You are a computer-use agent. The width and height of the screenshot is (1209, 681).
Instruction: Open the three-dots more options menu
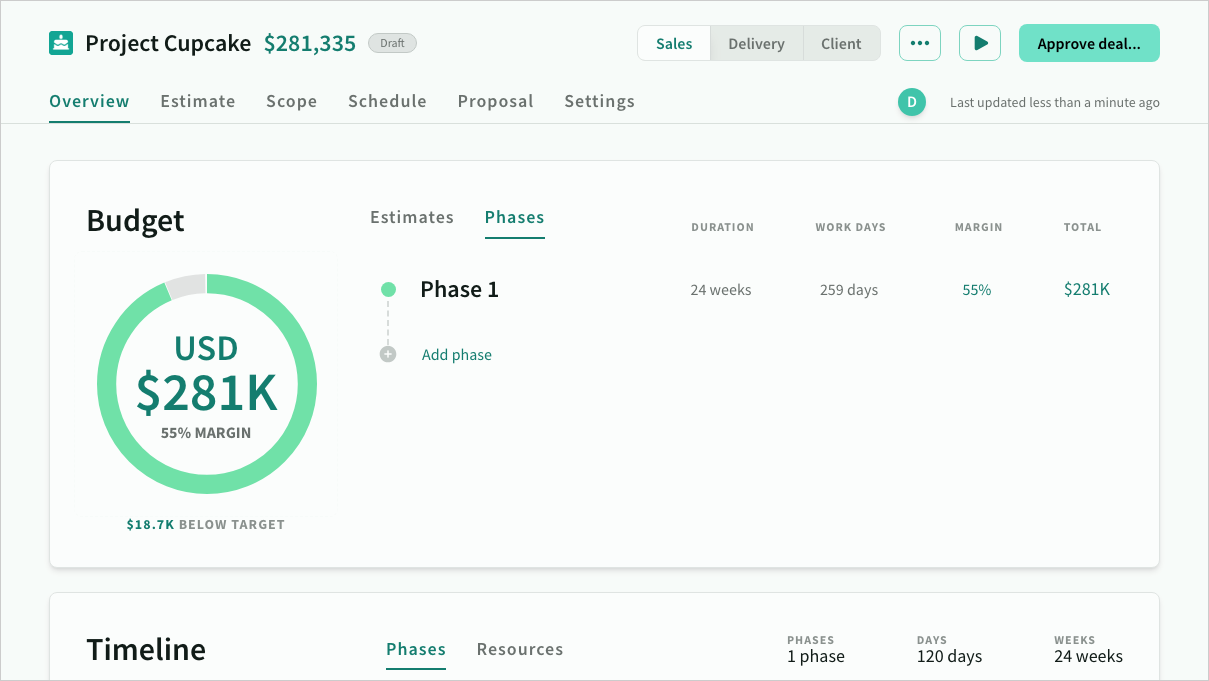(919, 44)
